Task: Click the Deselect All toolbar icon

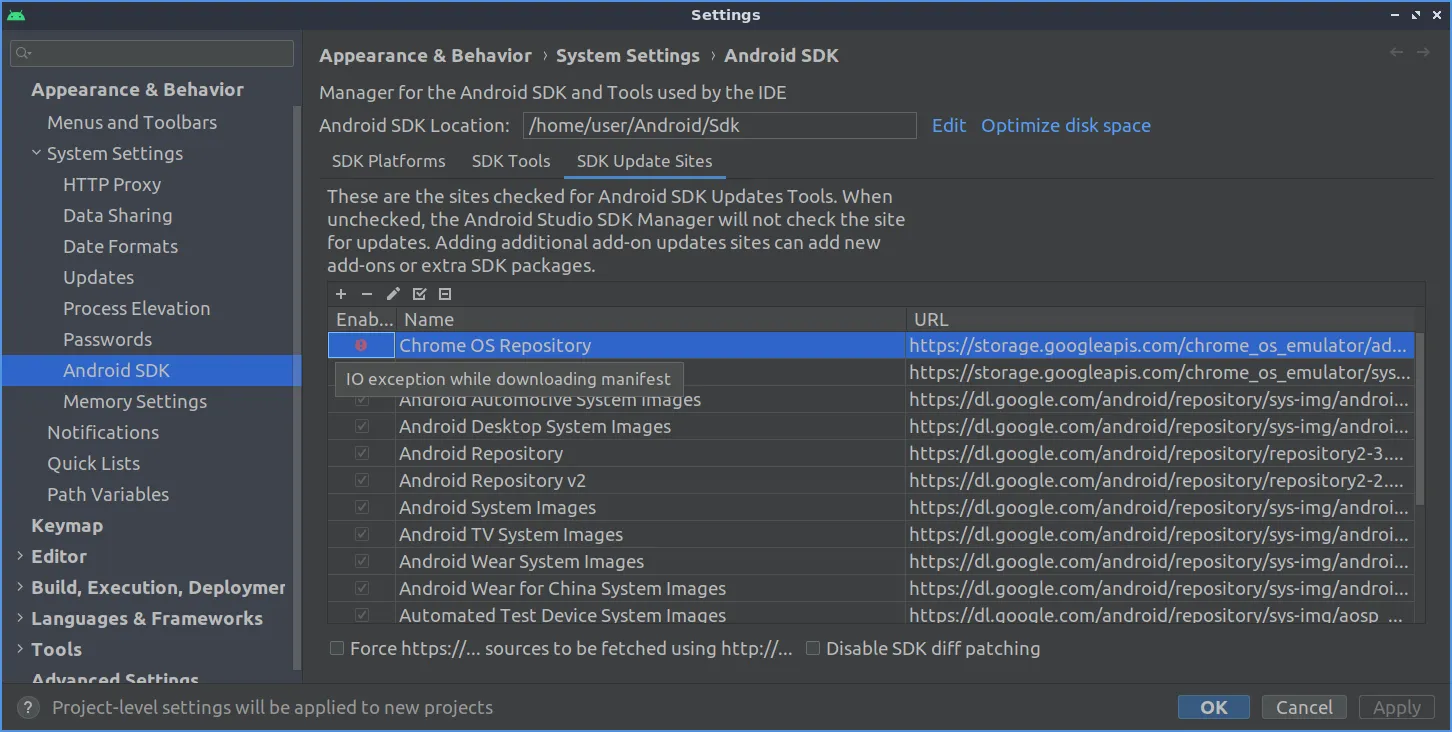Action: coord(445,294)
